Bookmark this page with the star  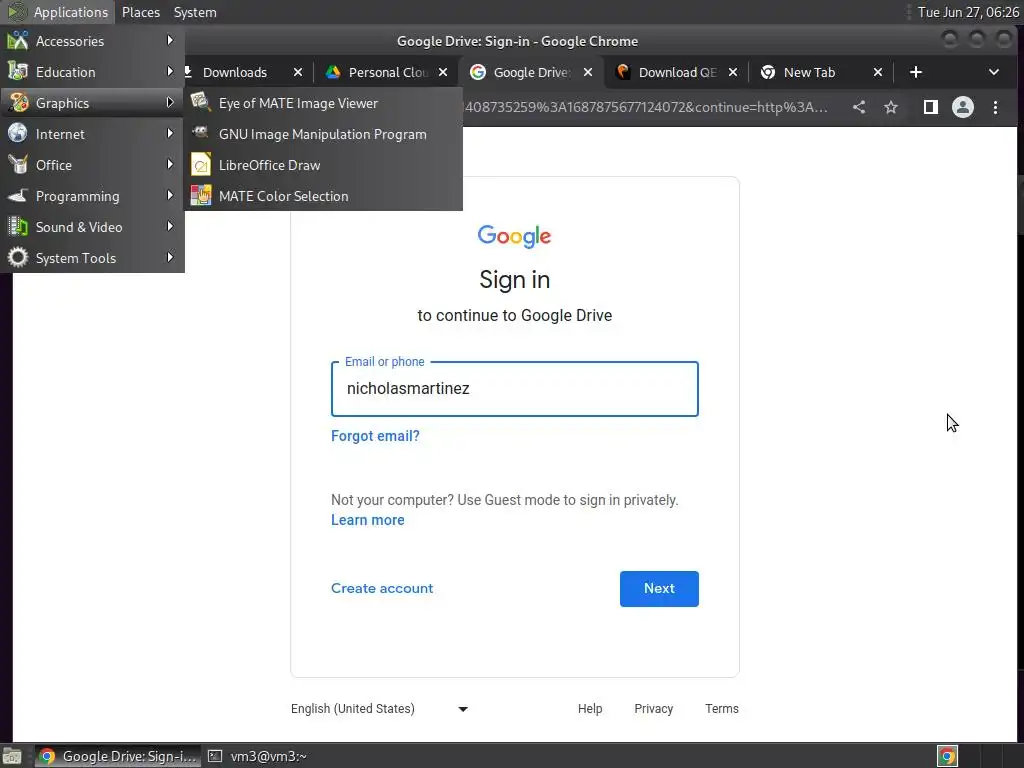point(891,107)
